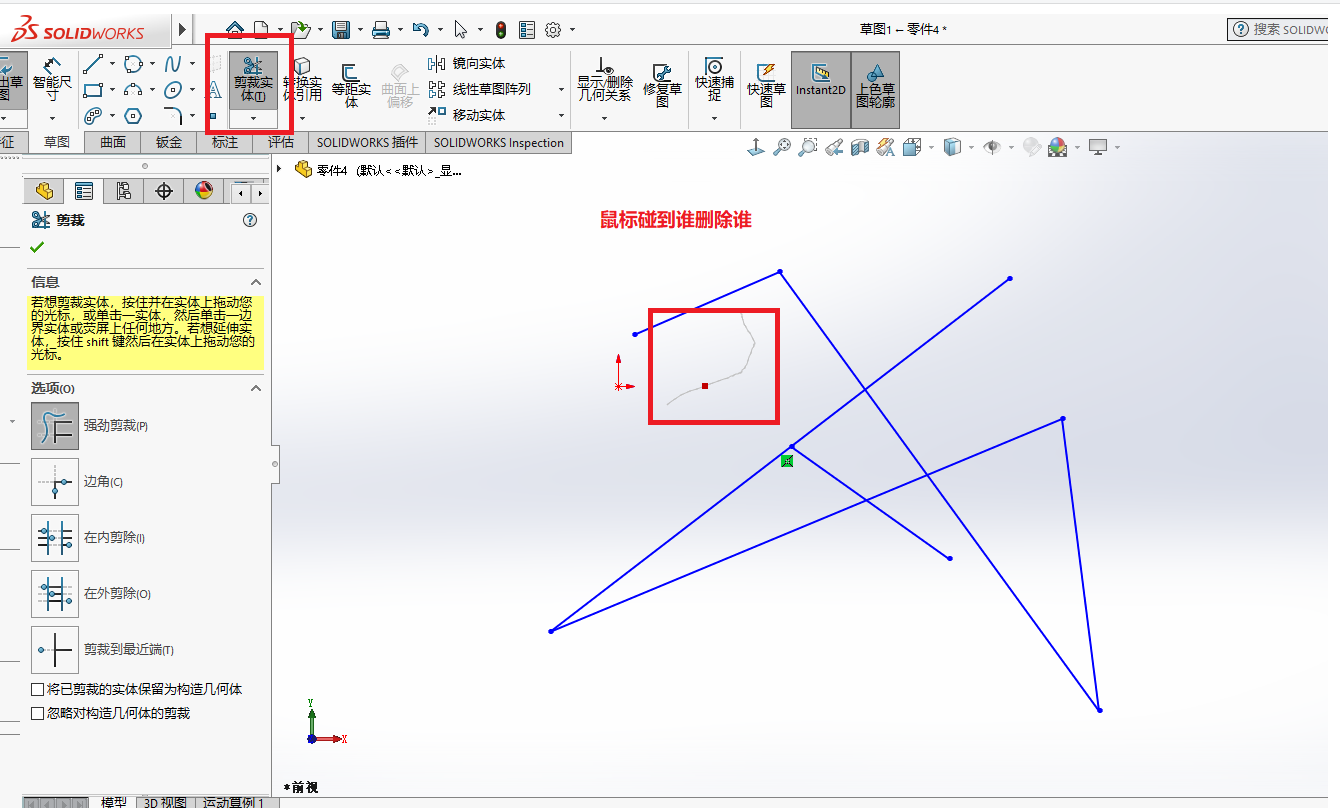Switch to the 草图 (Sketch) tab
Viewport: 1340px width, 812px height.
[x=57, y=142]
